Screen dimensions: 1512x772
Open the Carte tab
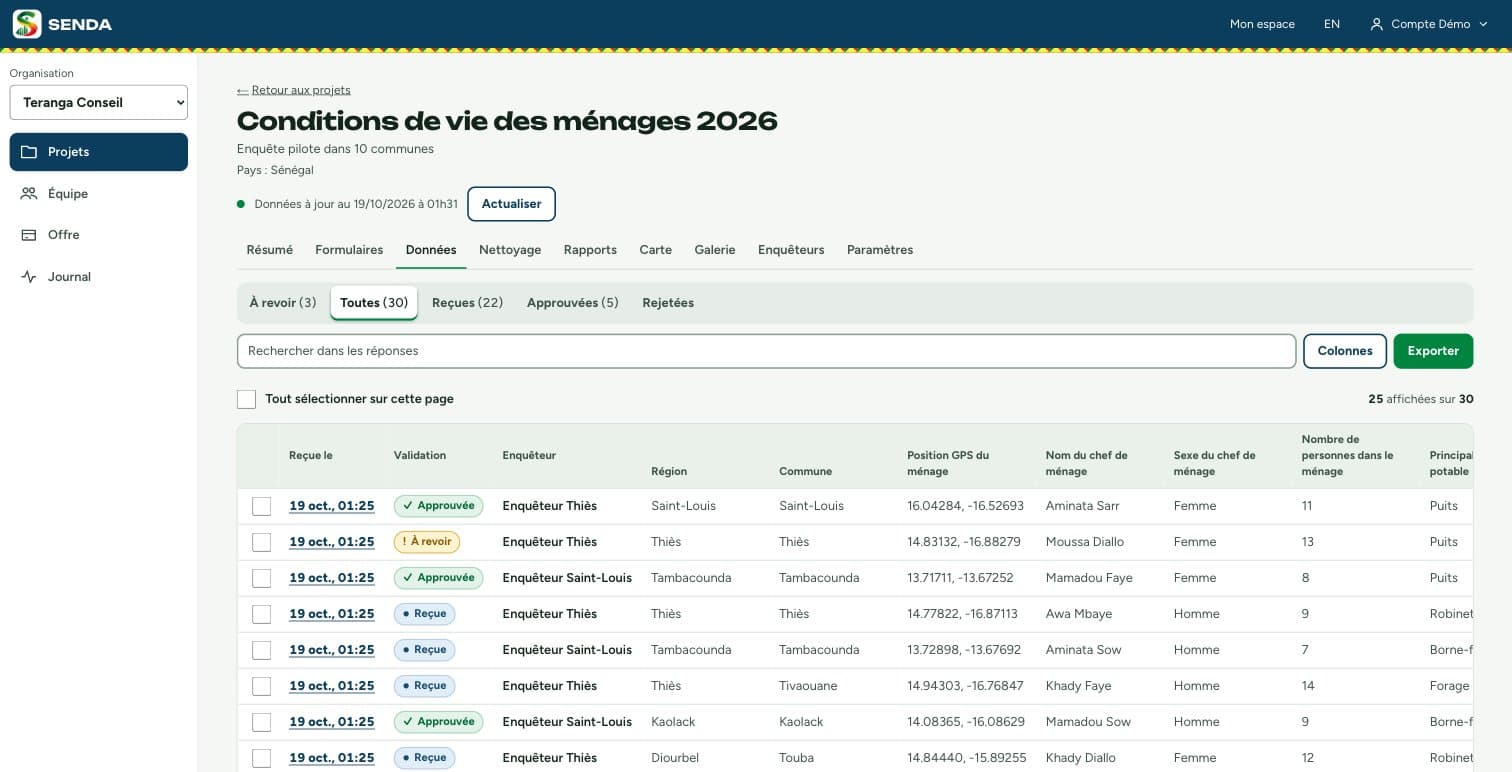[656, 250]
